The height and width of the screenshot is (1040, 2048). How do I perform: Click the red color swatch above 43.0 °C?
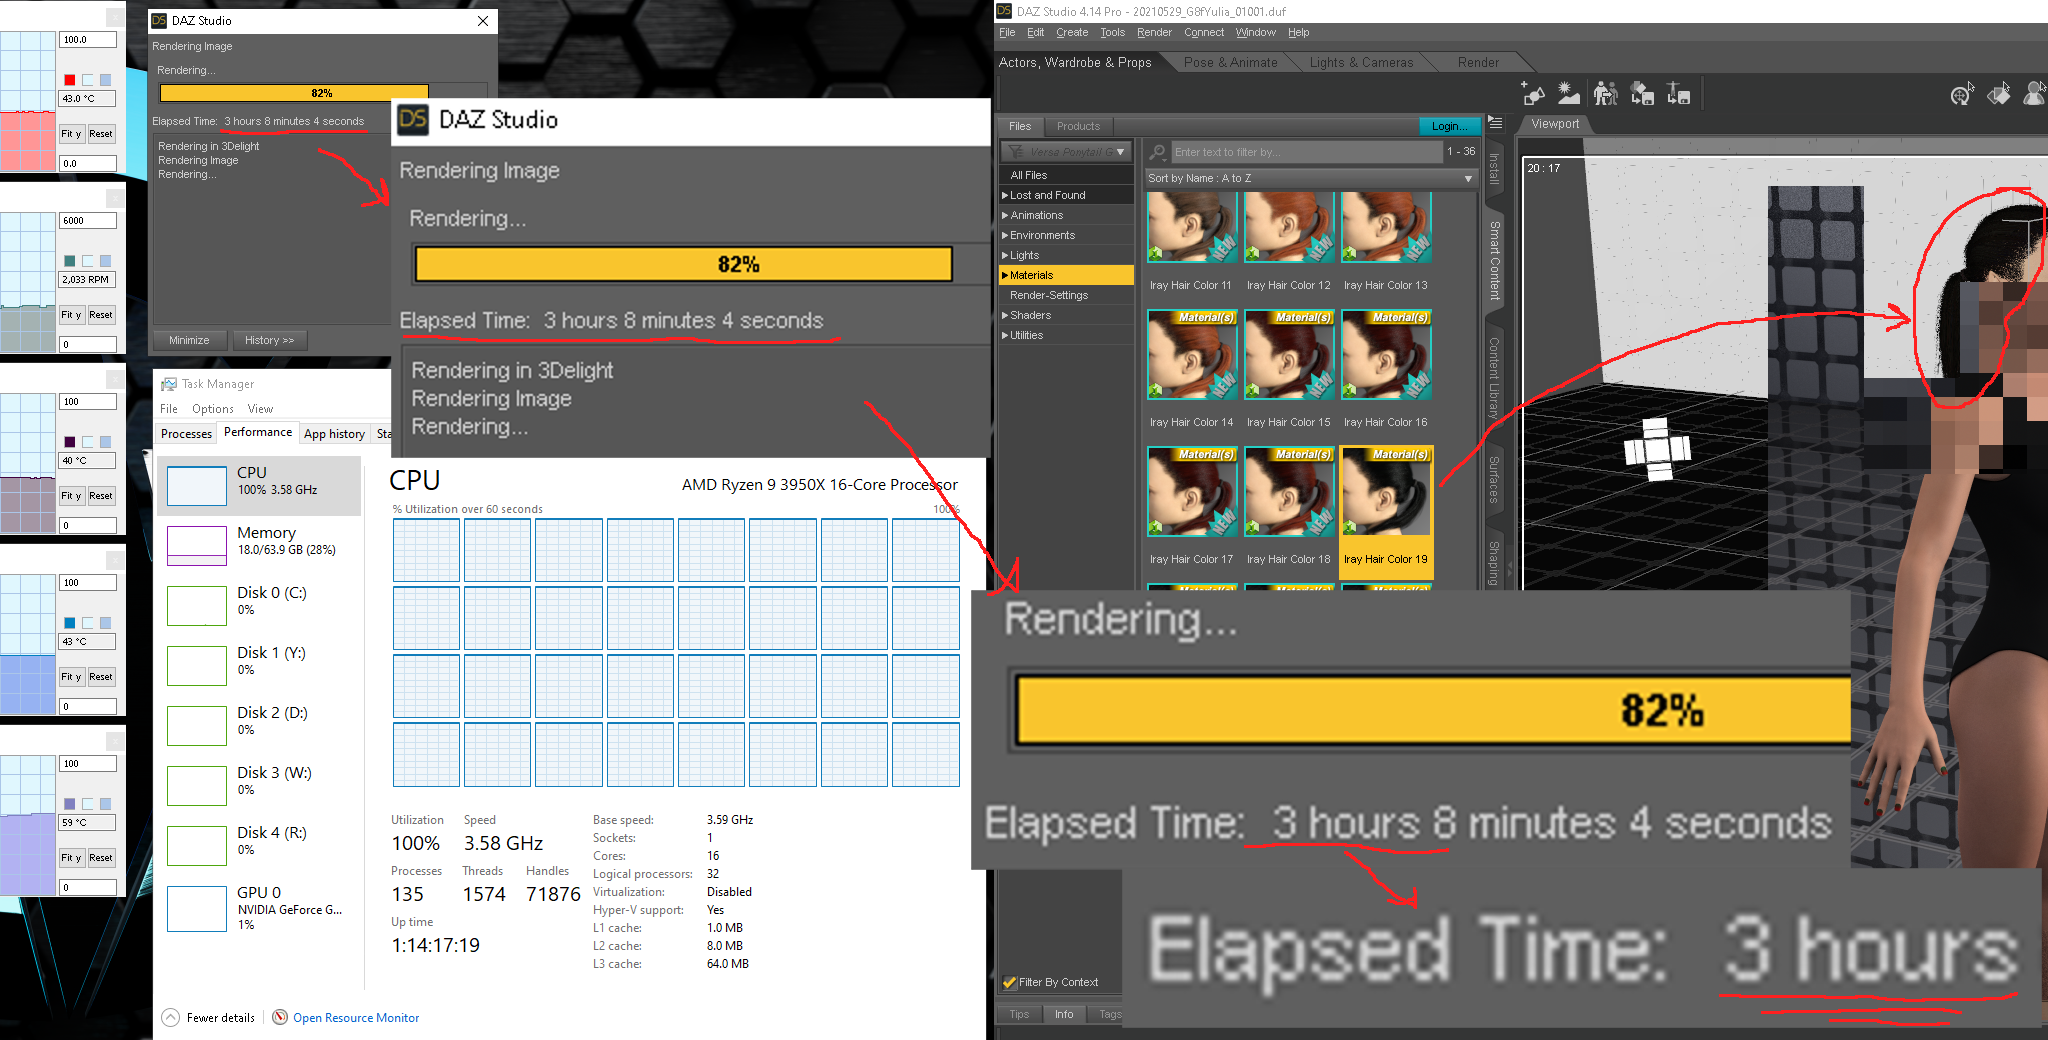[70, 80]
